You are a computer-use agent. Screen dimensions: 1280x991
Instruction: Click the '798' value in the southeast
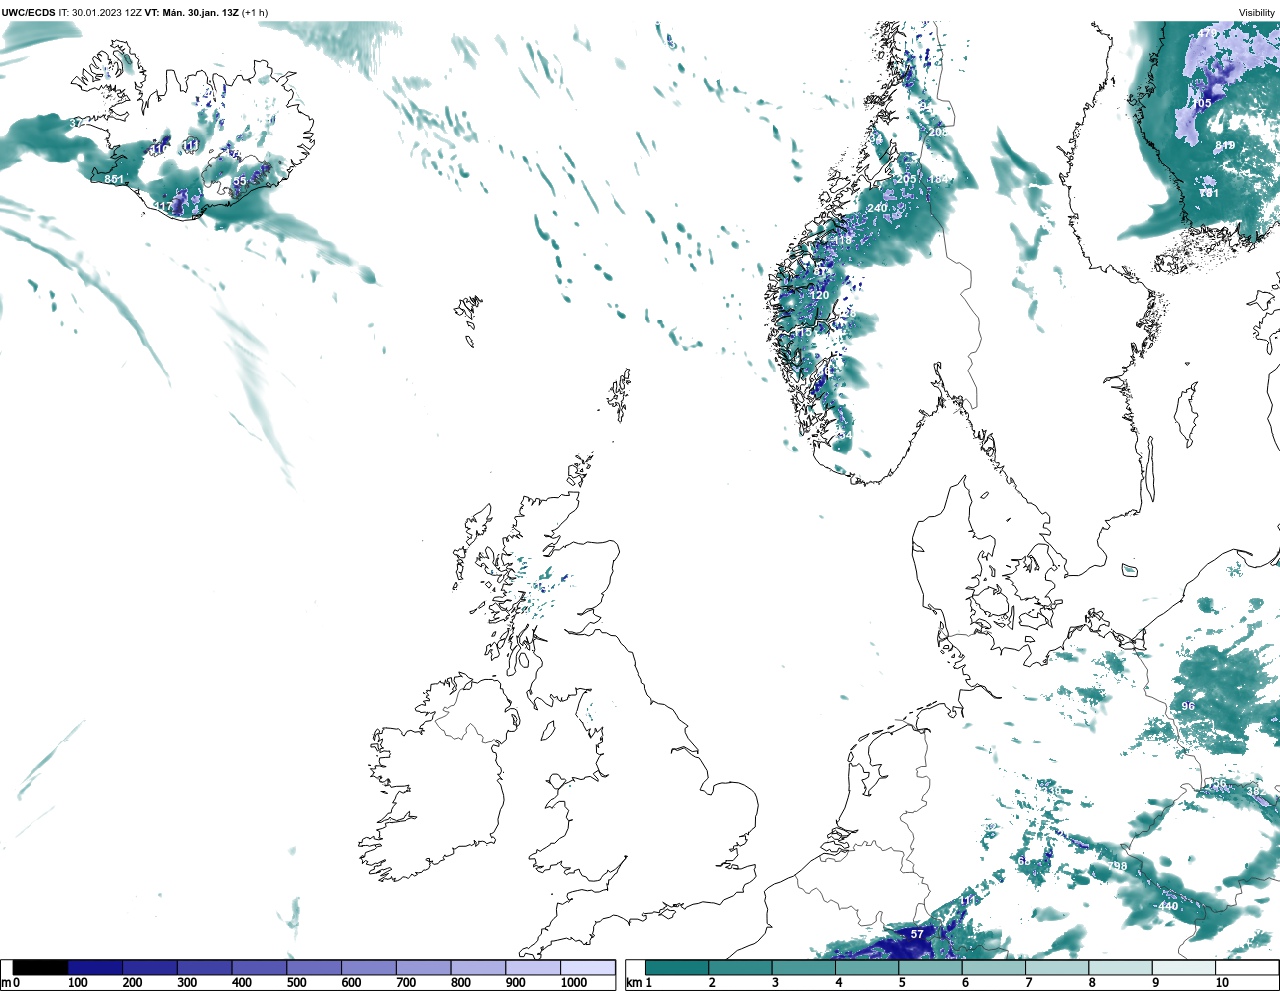[1117, 866]
